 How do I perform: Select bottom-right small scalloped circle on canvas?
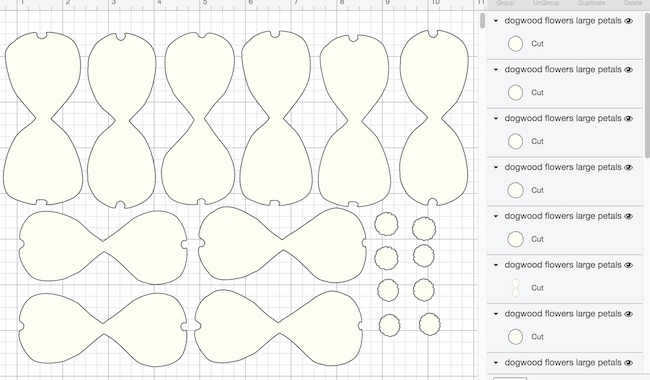[430, 324]
